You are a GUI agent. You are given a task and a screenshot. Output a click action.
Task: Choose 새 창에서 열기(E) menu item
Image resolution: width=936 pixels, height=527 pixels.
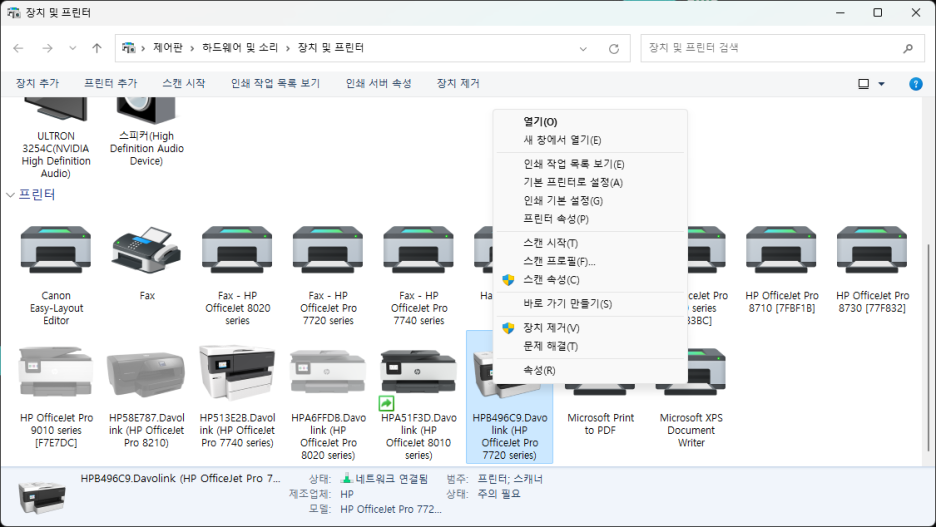click(x=591, y=140)
